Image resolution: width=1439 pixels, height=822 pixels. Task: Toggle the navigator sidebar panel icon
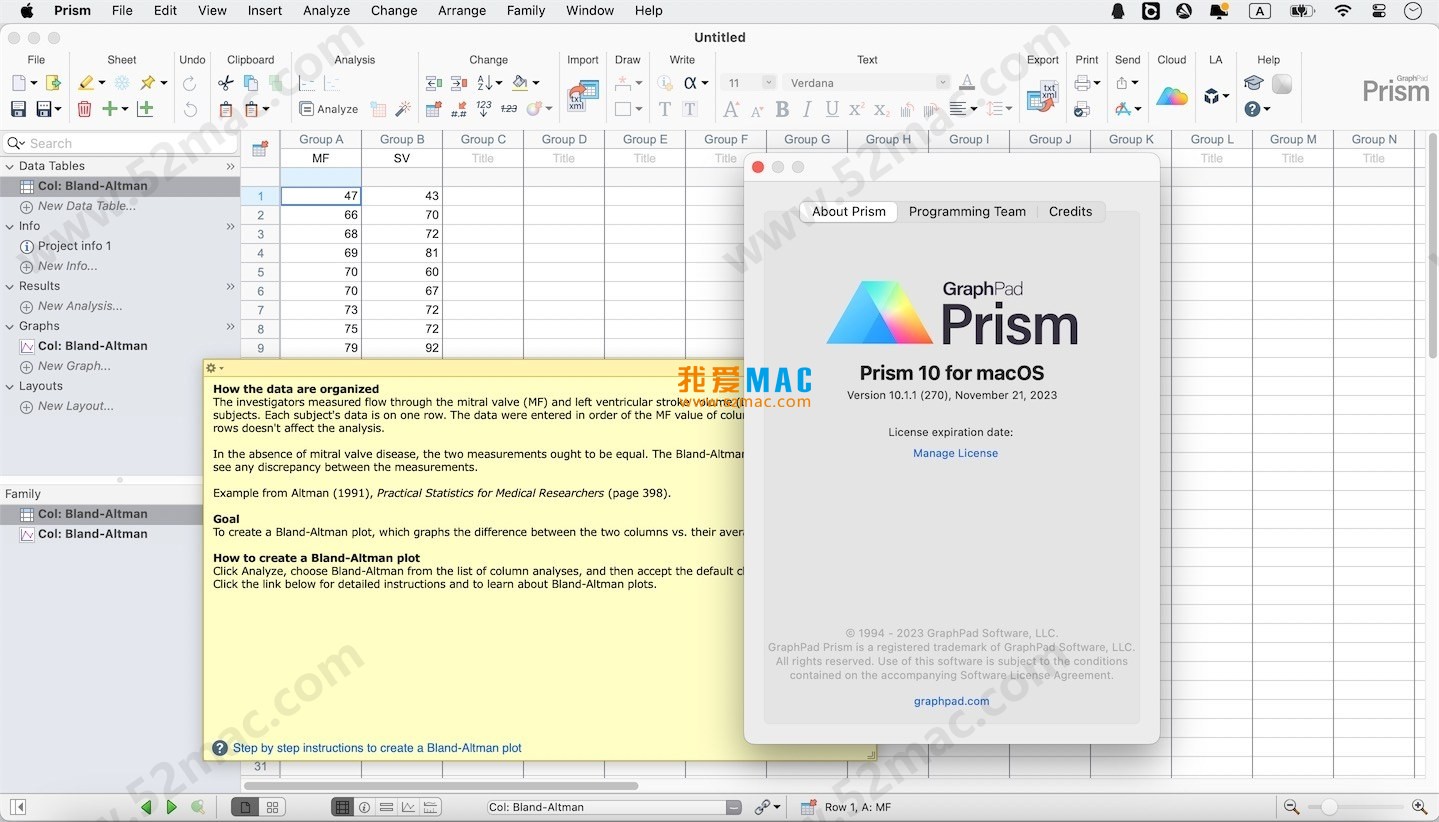pyautogui.click(x=18, y=807)
